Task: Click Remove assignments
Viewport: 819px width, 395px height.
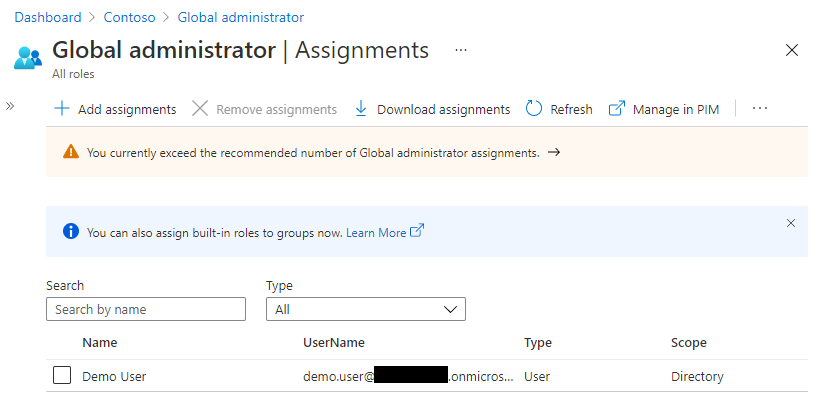Action: [x=264, y=109]
